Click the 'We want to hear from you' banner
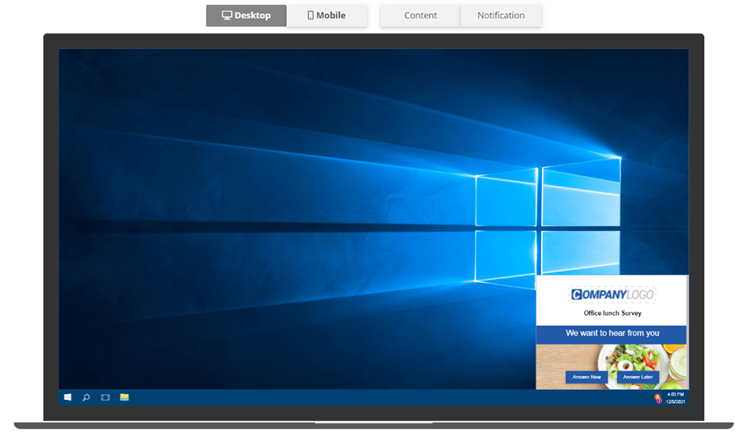 [611, 334]
